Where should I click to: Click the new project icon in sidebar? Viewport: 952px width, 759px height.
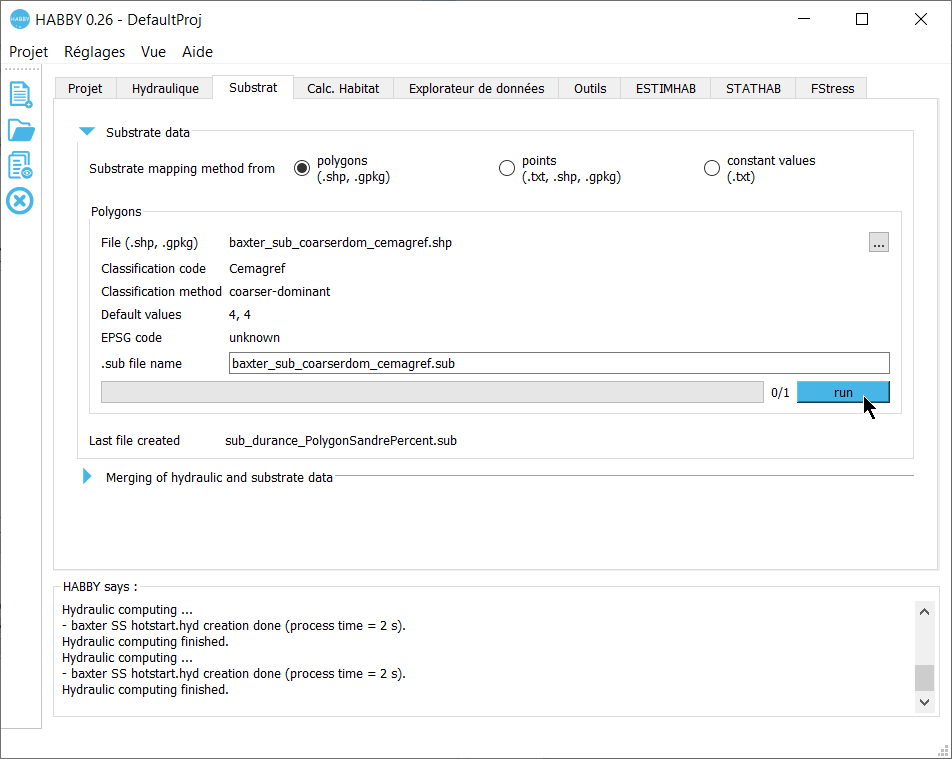point(20,94)
